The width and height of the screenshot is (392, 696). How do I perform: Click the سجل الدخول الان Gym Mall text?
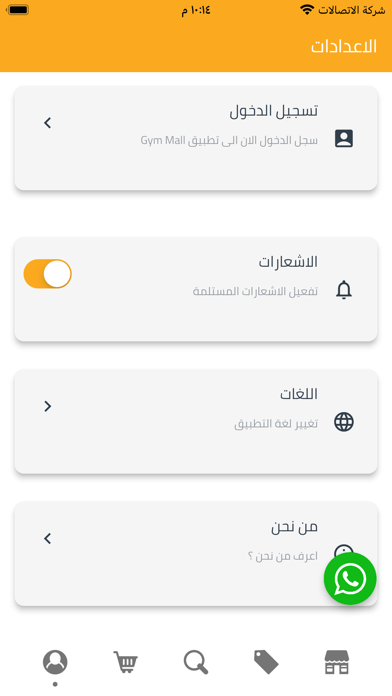(229, 141)
